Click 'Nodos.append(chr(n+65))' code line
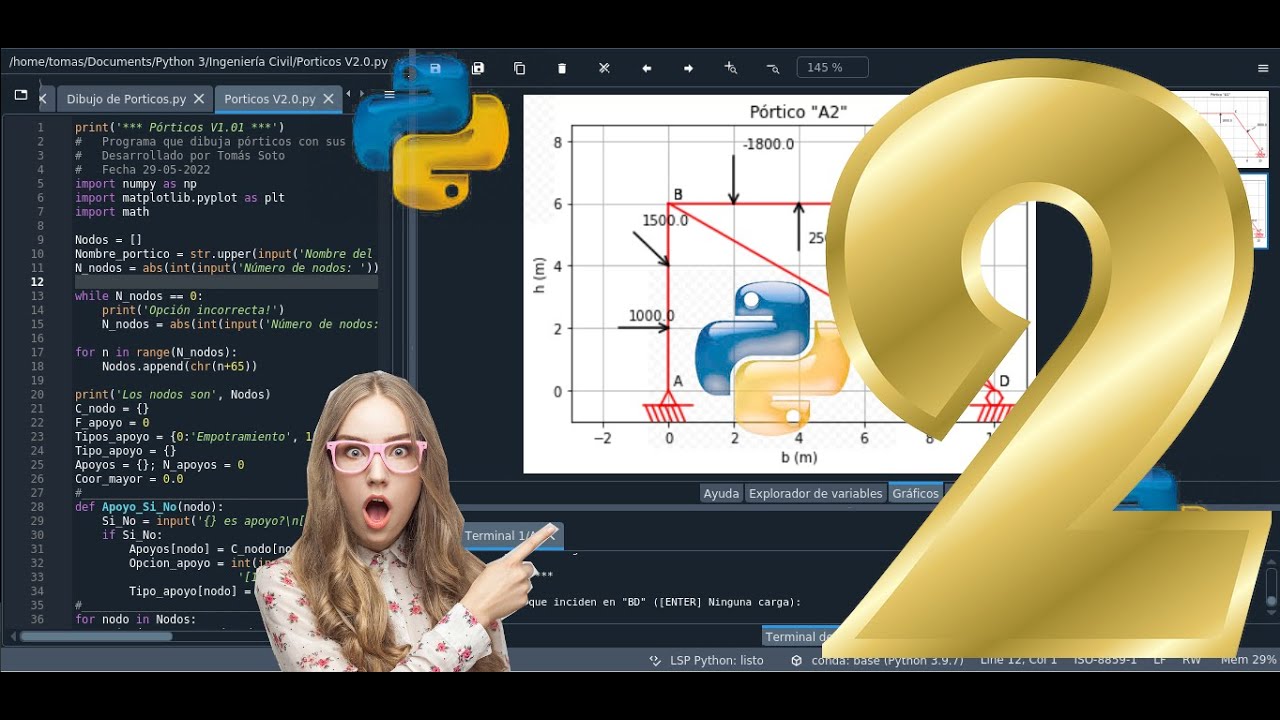 [180, 367]
